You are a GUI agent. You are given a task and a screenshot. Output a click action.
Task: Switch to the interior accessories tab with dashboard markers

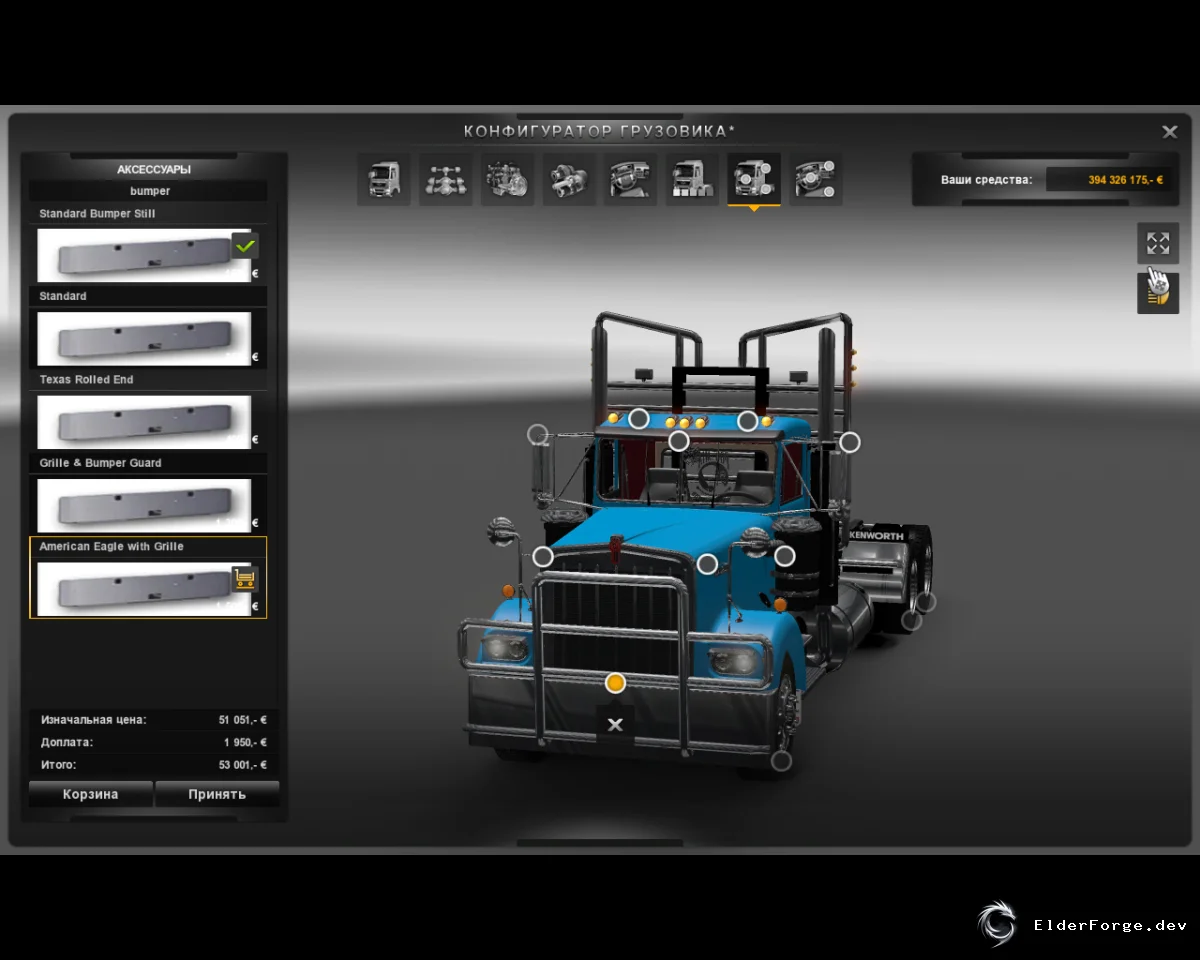click(x=816, y=180)
